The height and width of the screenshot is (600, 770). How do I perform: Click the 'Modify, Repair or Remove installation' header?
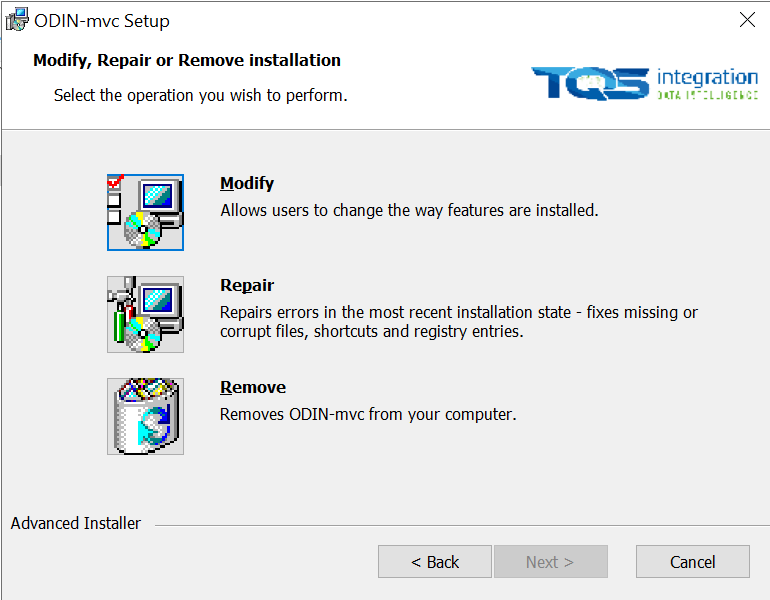coord(187,61)
